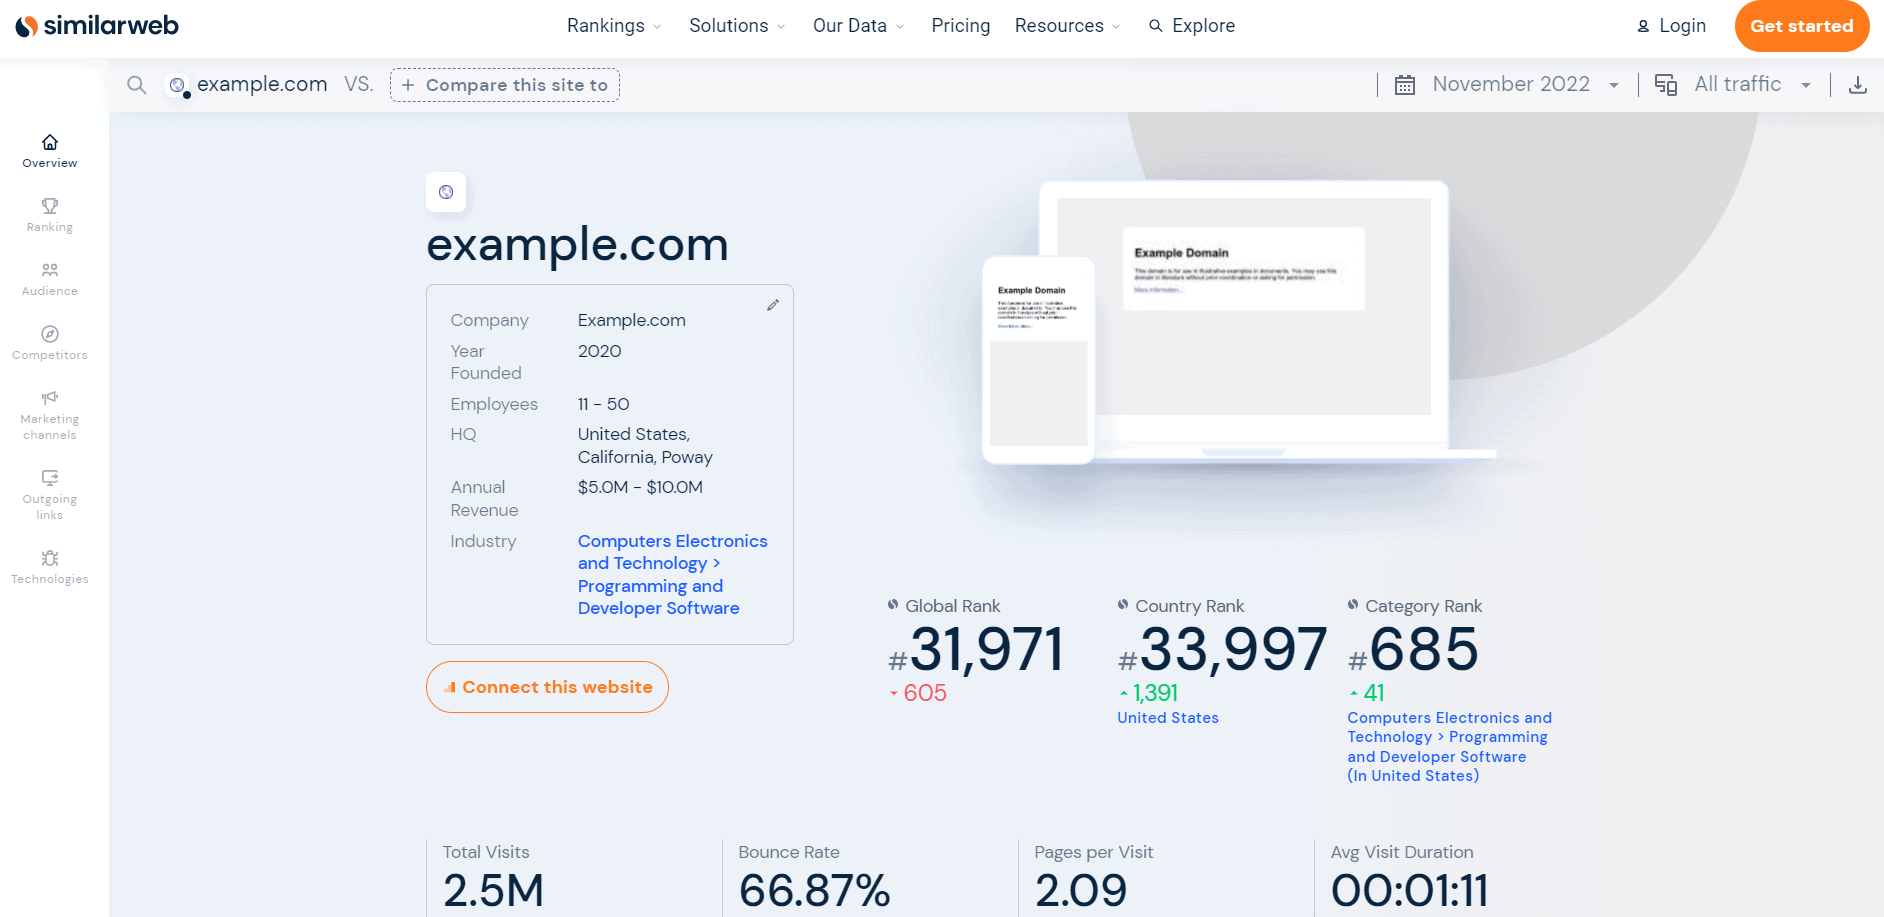The image size is (1884, 917).
Task: Click the Get started button
Action: [x=1802, y=26]
